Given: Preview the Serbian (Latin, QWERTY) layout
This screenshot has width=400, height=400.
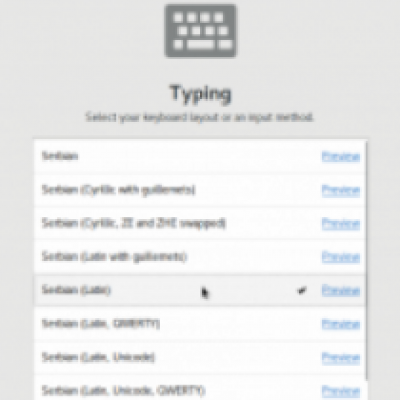Looking at the screenshot, I should point(341,324).
